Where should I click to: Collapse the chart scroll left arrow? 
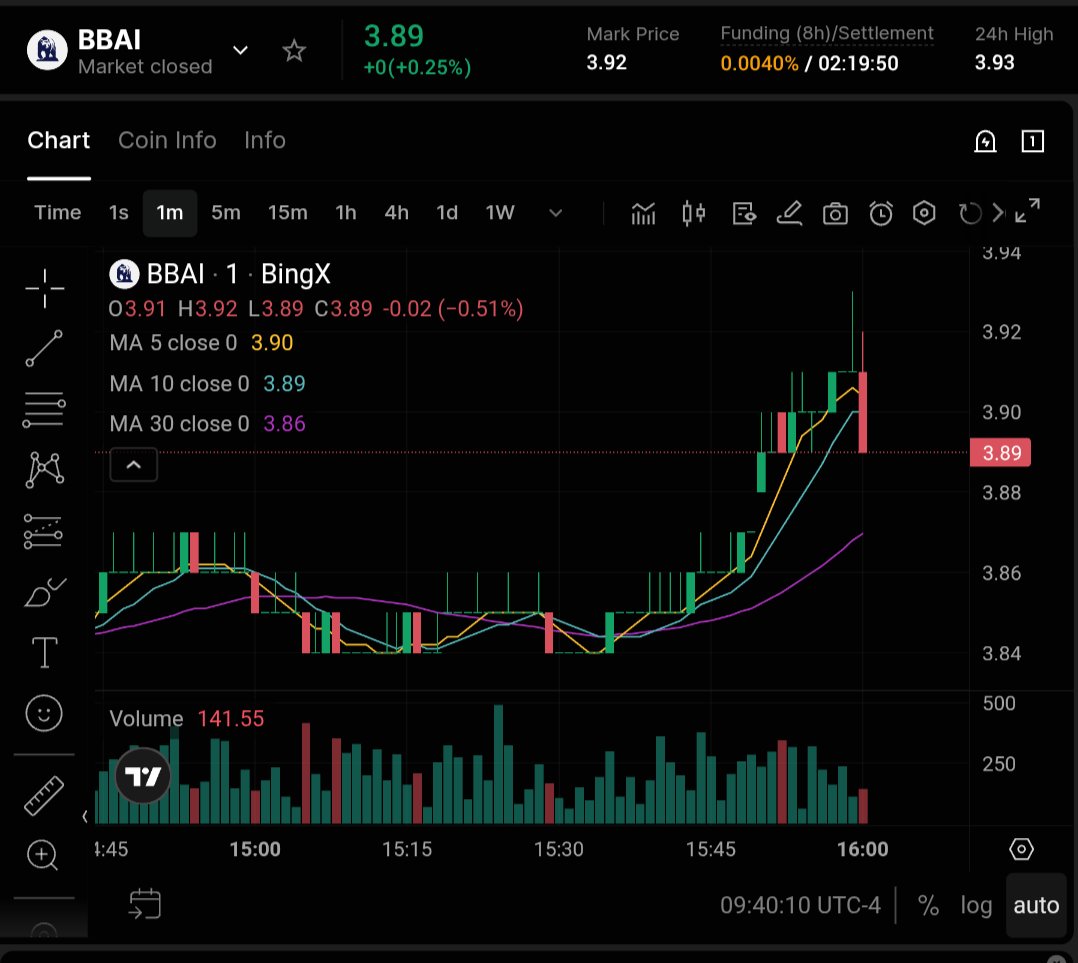[85, 817]
